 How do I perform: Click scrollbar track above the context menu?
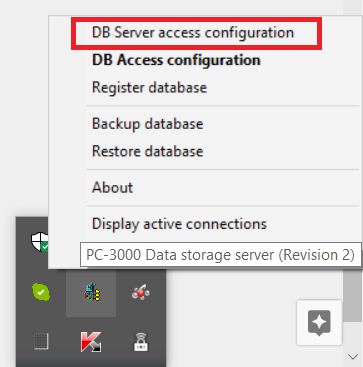pos(353,7)
